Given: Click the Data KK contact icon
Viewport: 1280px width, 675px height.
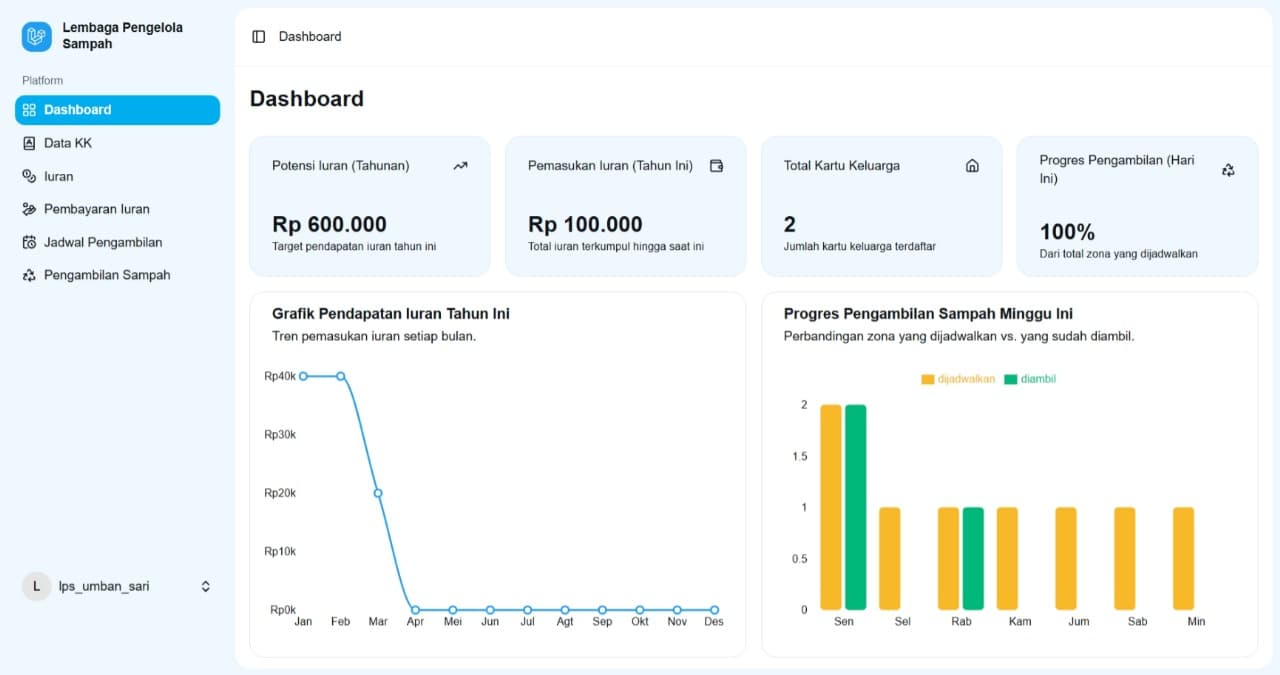Looking at the screenshot, I should point(29,143).
